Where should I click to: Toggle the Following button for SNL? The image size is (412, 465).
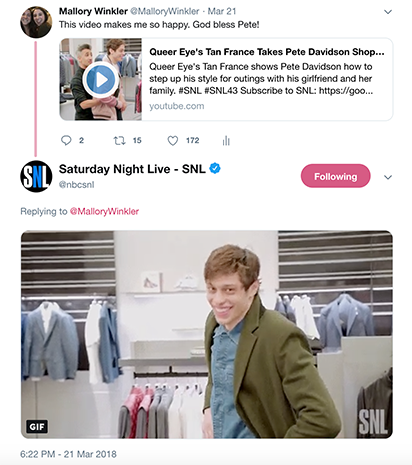(x=335, y=176)
